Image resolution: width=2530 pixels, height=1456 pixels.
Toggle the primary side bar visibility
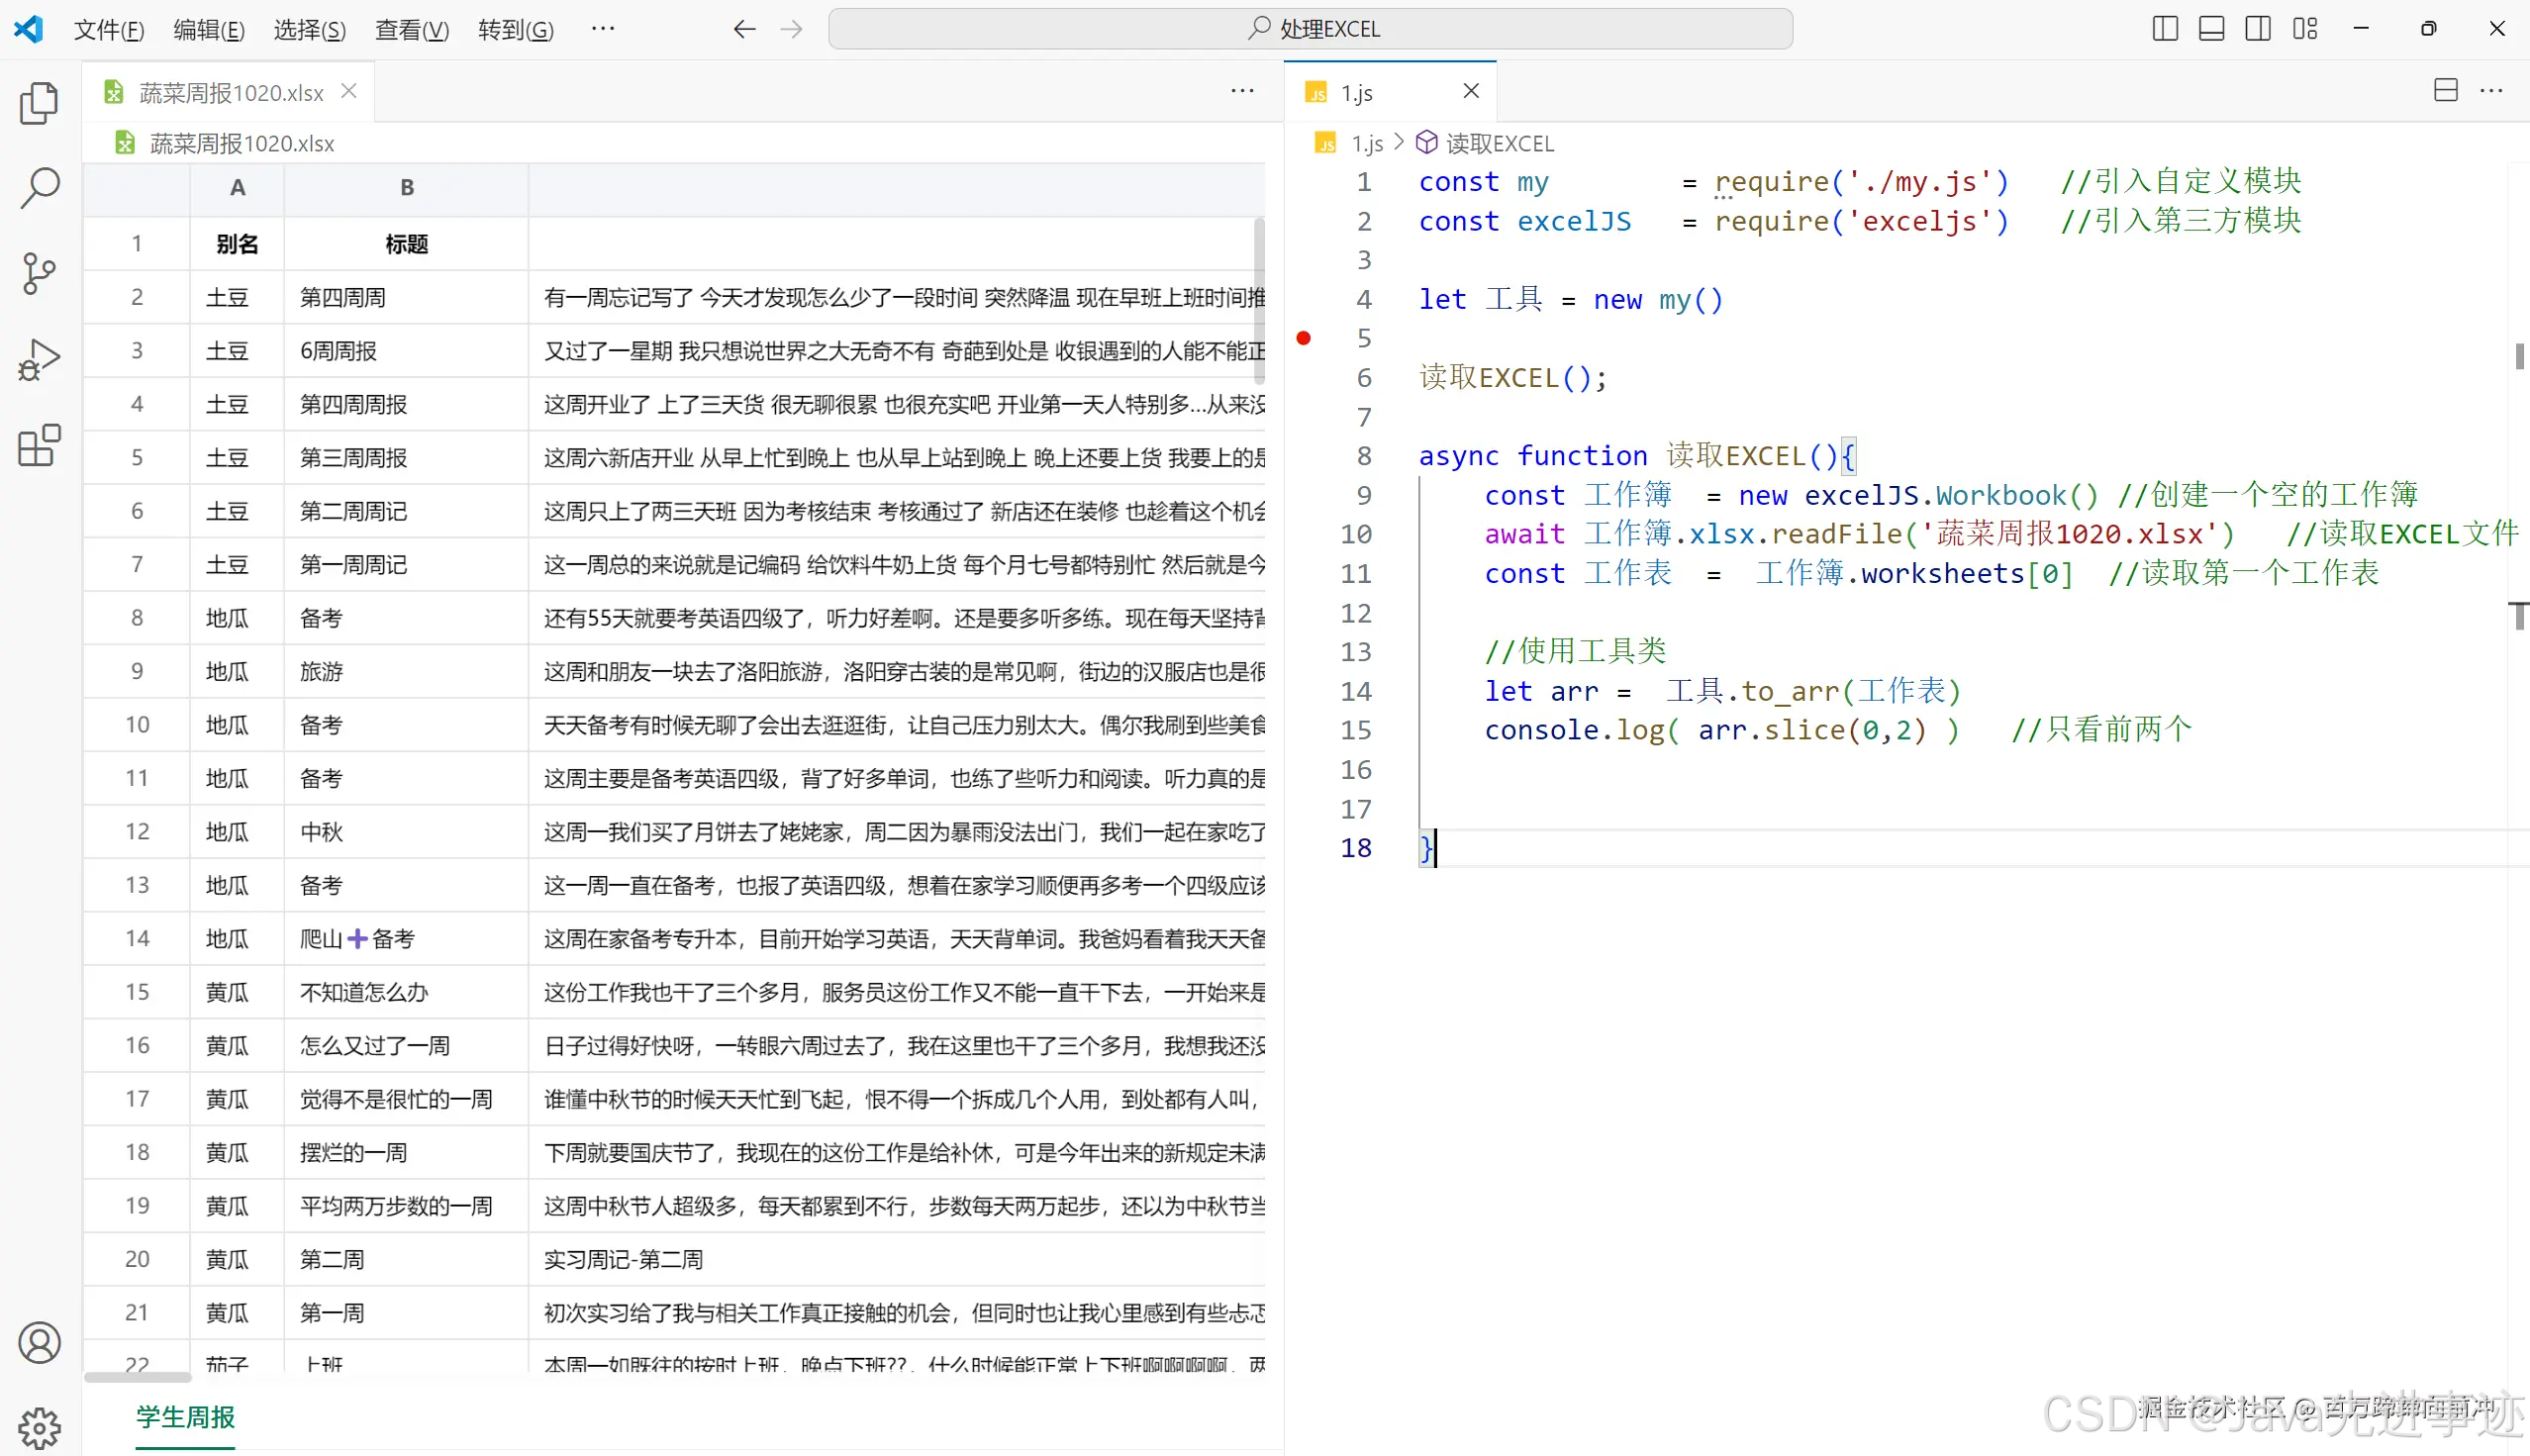pyautogui.click(x=2164, y=28)
